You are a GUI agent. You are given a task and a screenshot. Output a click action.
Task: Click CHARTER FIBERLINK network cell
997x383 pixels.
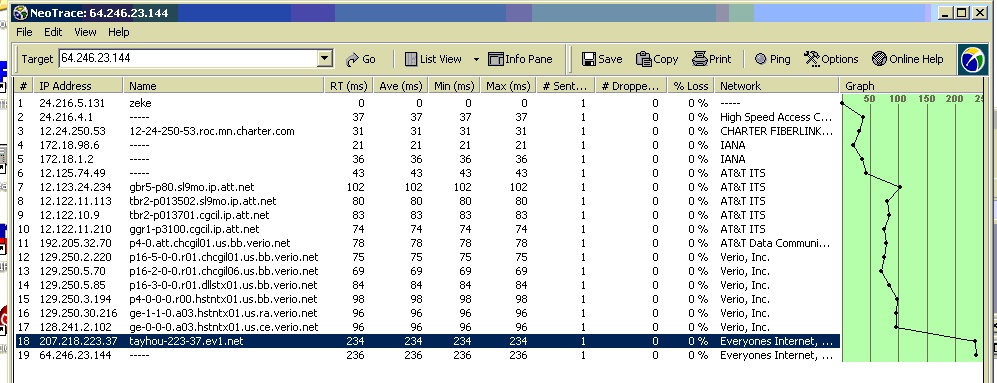(x=776, y=131)
